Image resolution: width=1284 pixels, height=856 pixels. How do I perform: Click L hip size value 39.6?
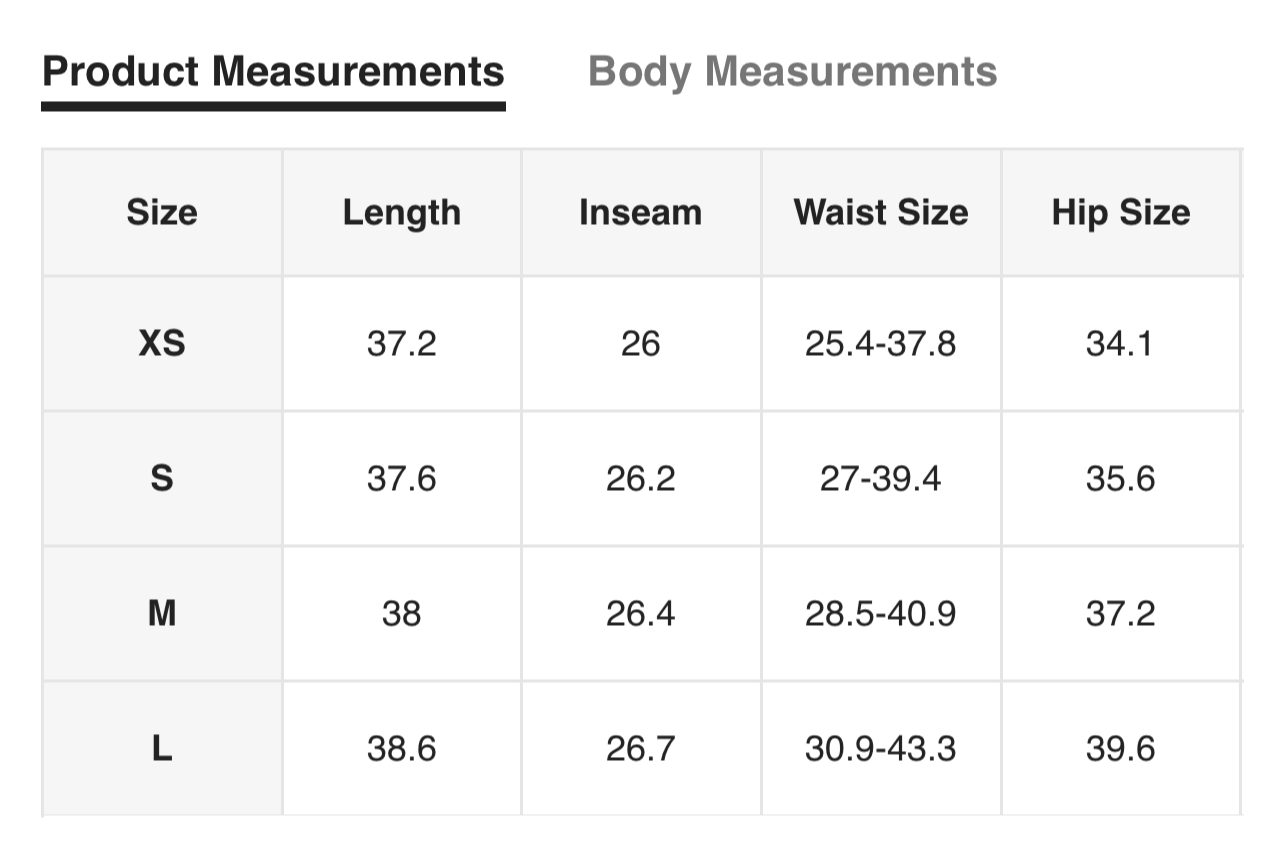pyautogui.click(x=1120, y=748)
